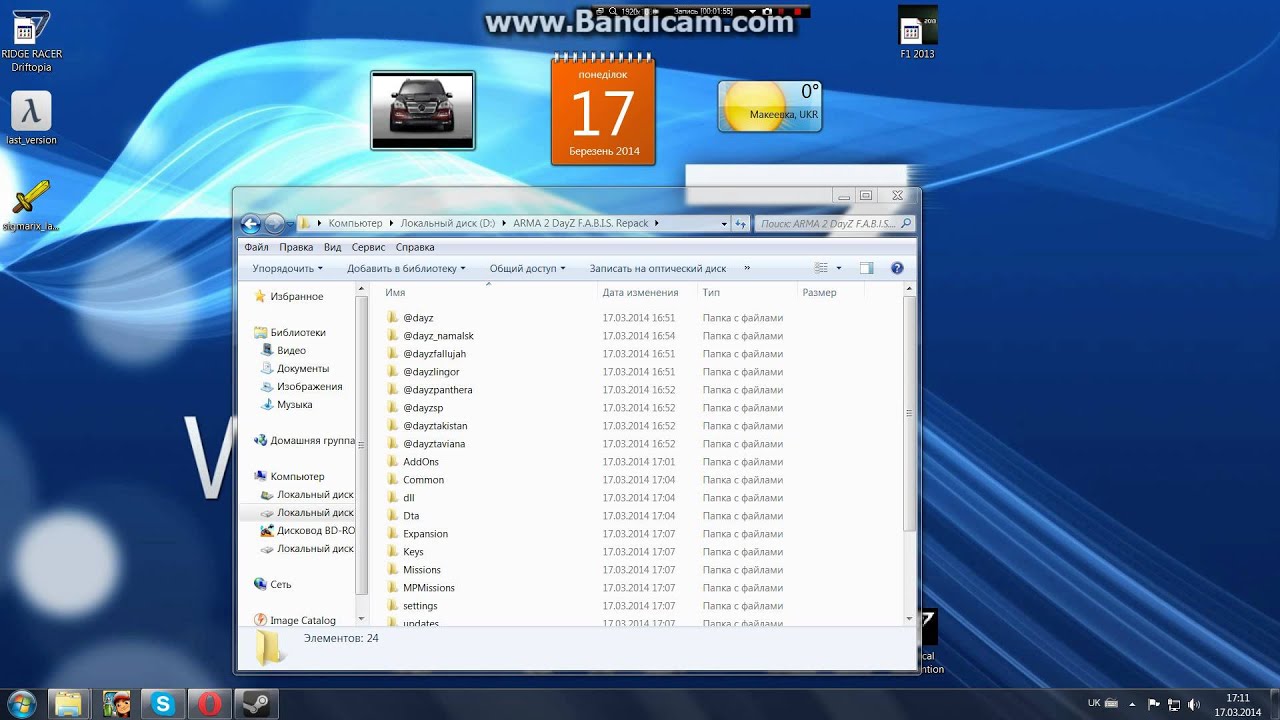This screenshot has height=720, width=1280.
Task: Click the Action Center flag tray icon
Action: pos(1154,704)
